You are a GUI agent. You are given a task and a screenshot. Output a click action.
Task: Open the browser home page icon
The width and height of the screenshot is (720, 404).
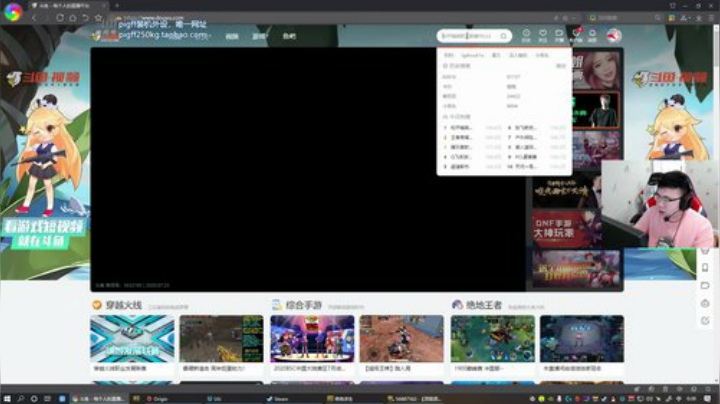click(73, 18)
